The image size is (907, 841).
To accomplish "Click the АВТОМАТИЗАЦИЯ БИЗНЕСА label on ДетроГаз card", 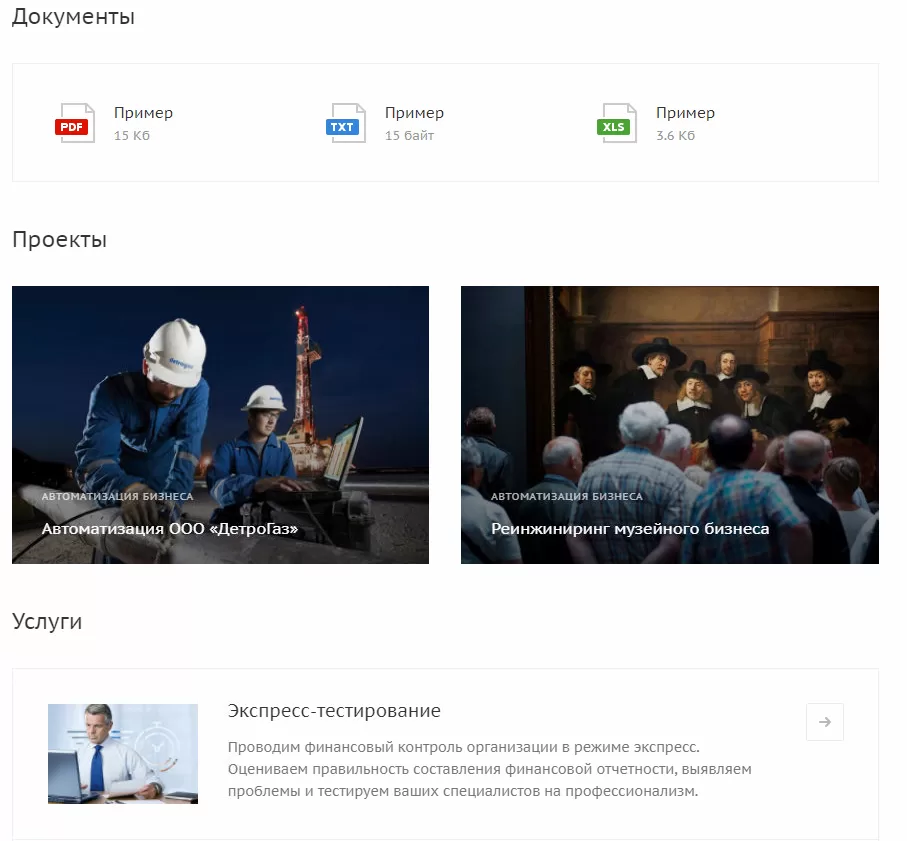I will click(x=117, y=496).
